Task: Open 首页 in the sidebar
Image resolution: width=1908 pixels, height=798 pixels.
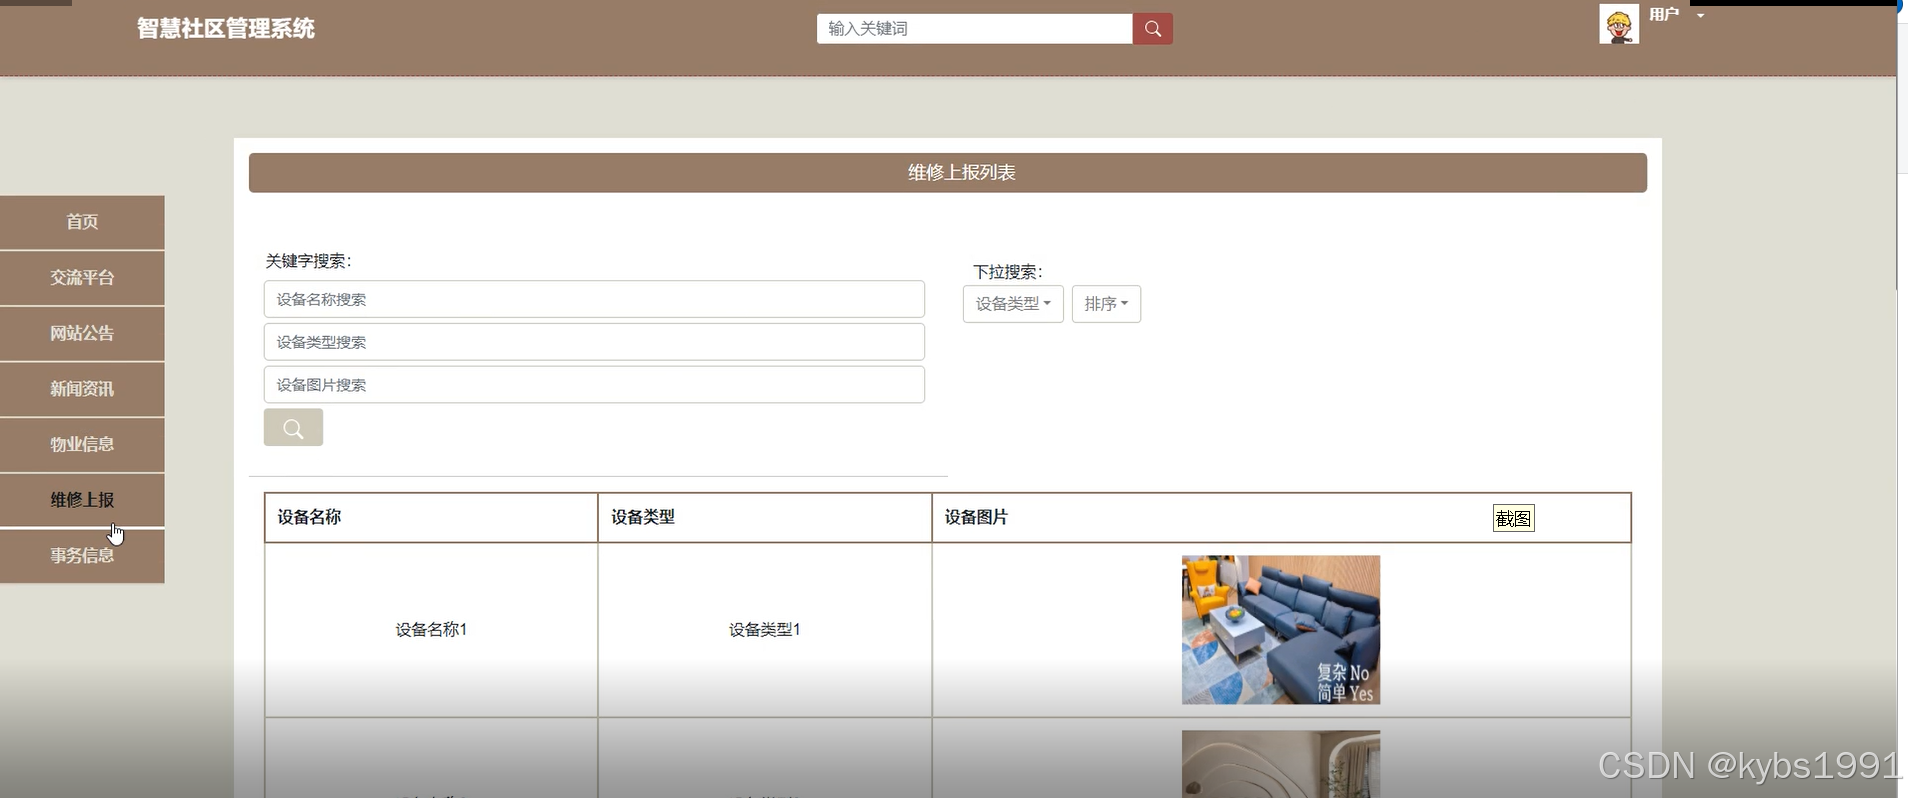Action: tap(82, 222)
